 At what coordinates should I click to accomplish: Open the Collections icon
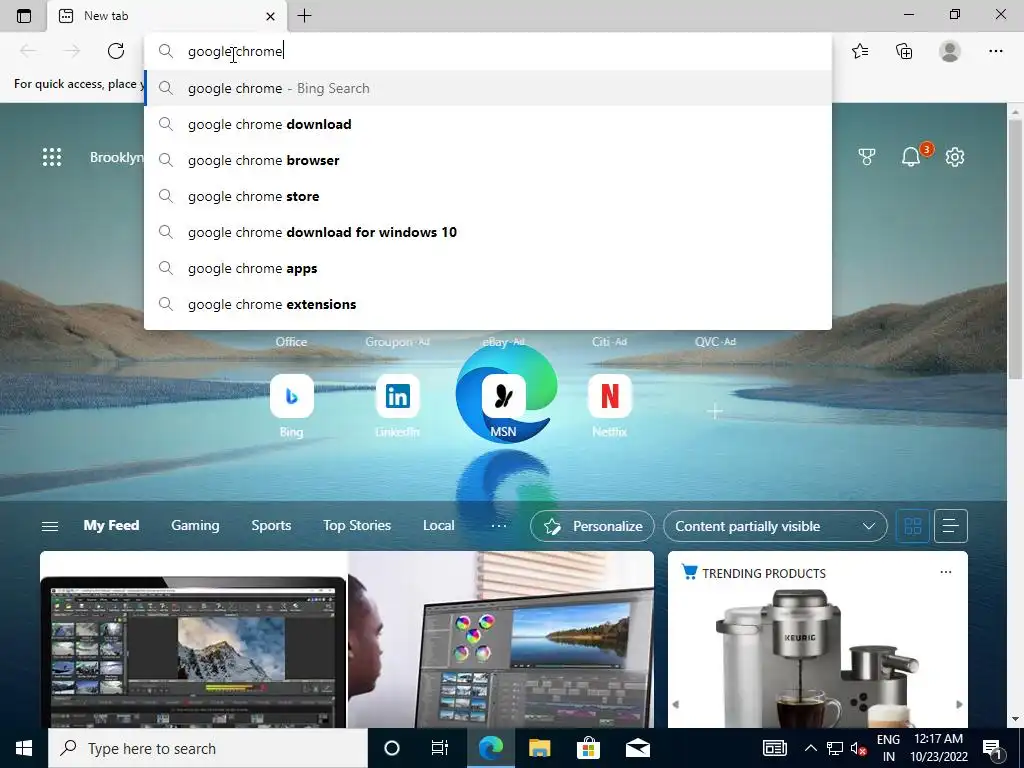click(x=904, y=51)
